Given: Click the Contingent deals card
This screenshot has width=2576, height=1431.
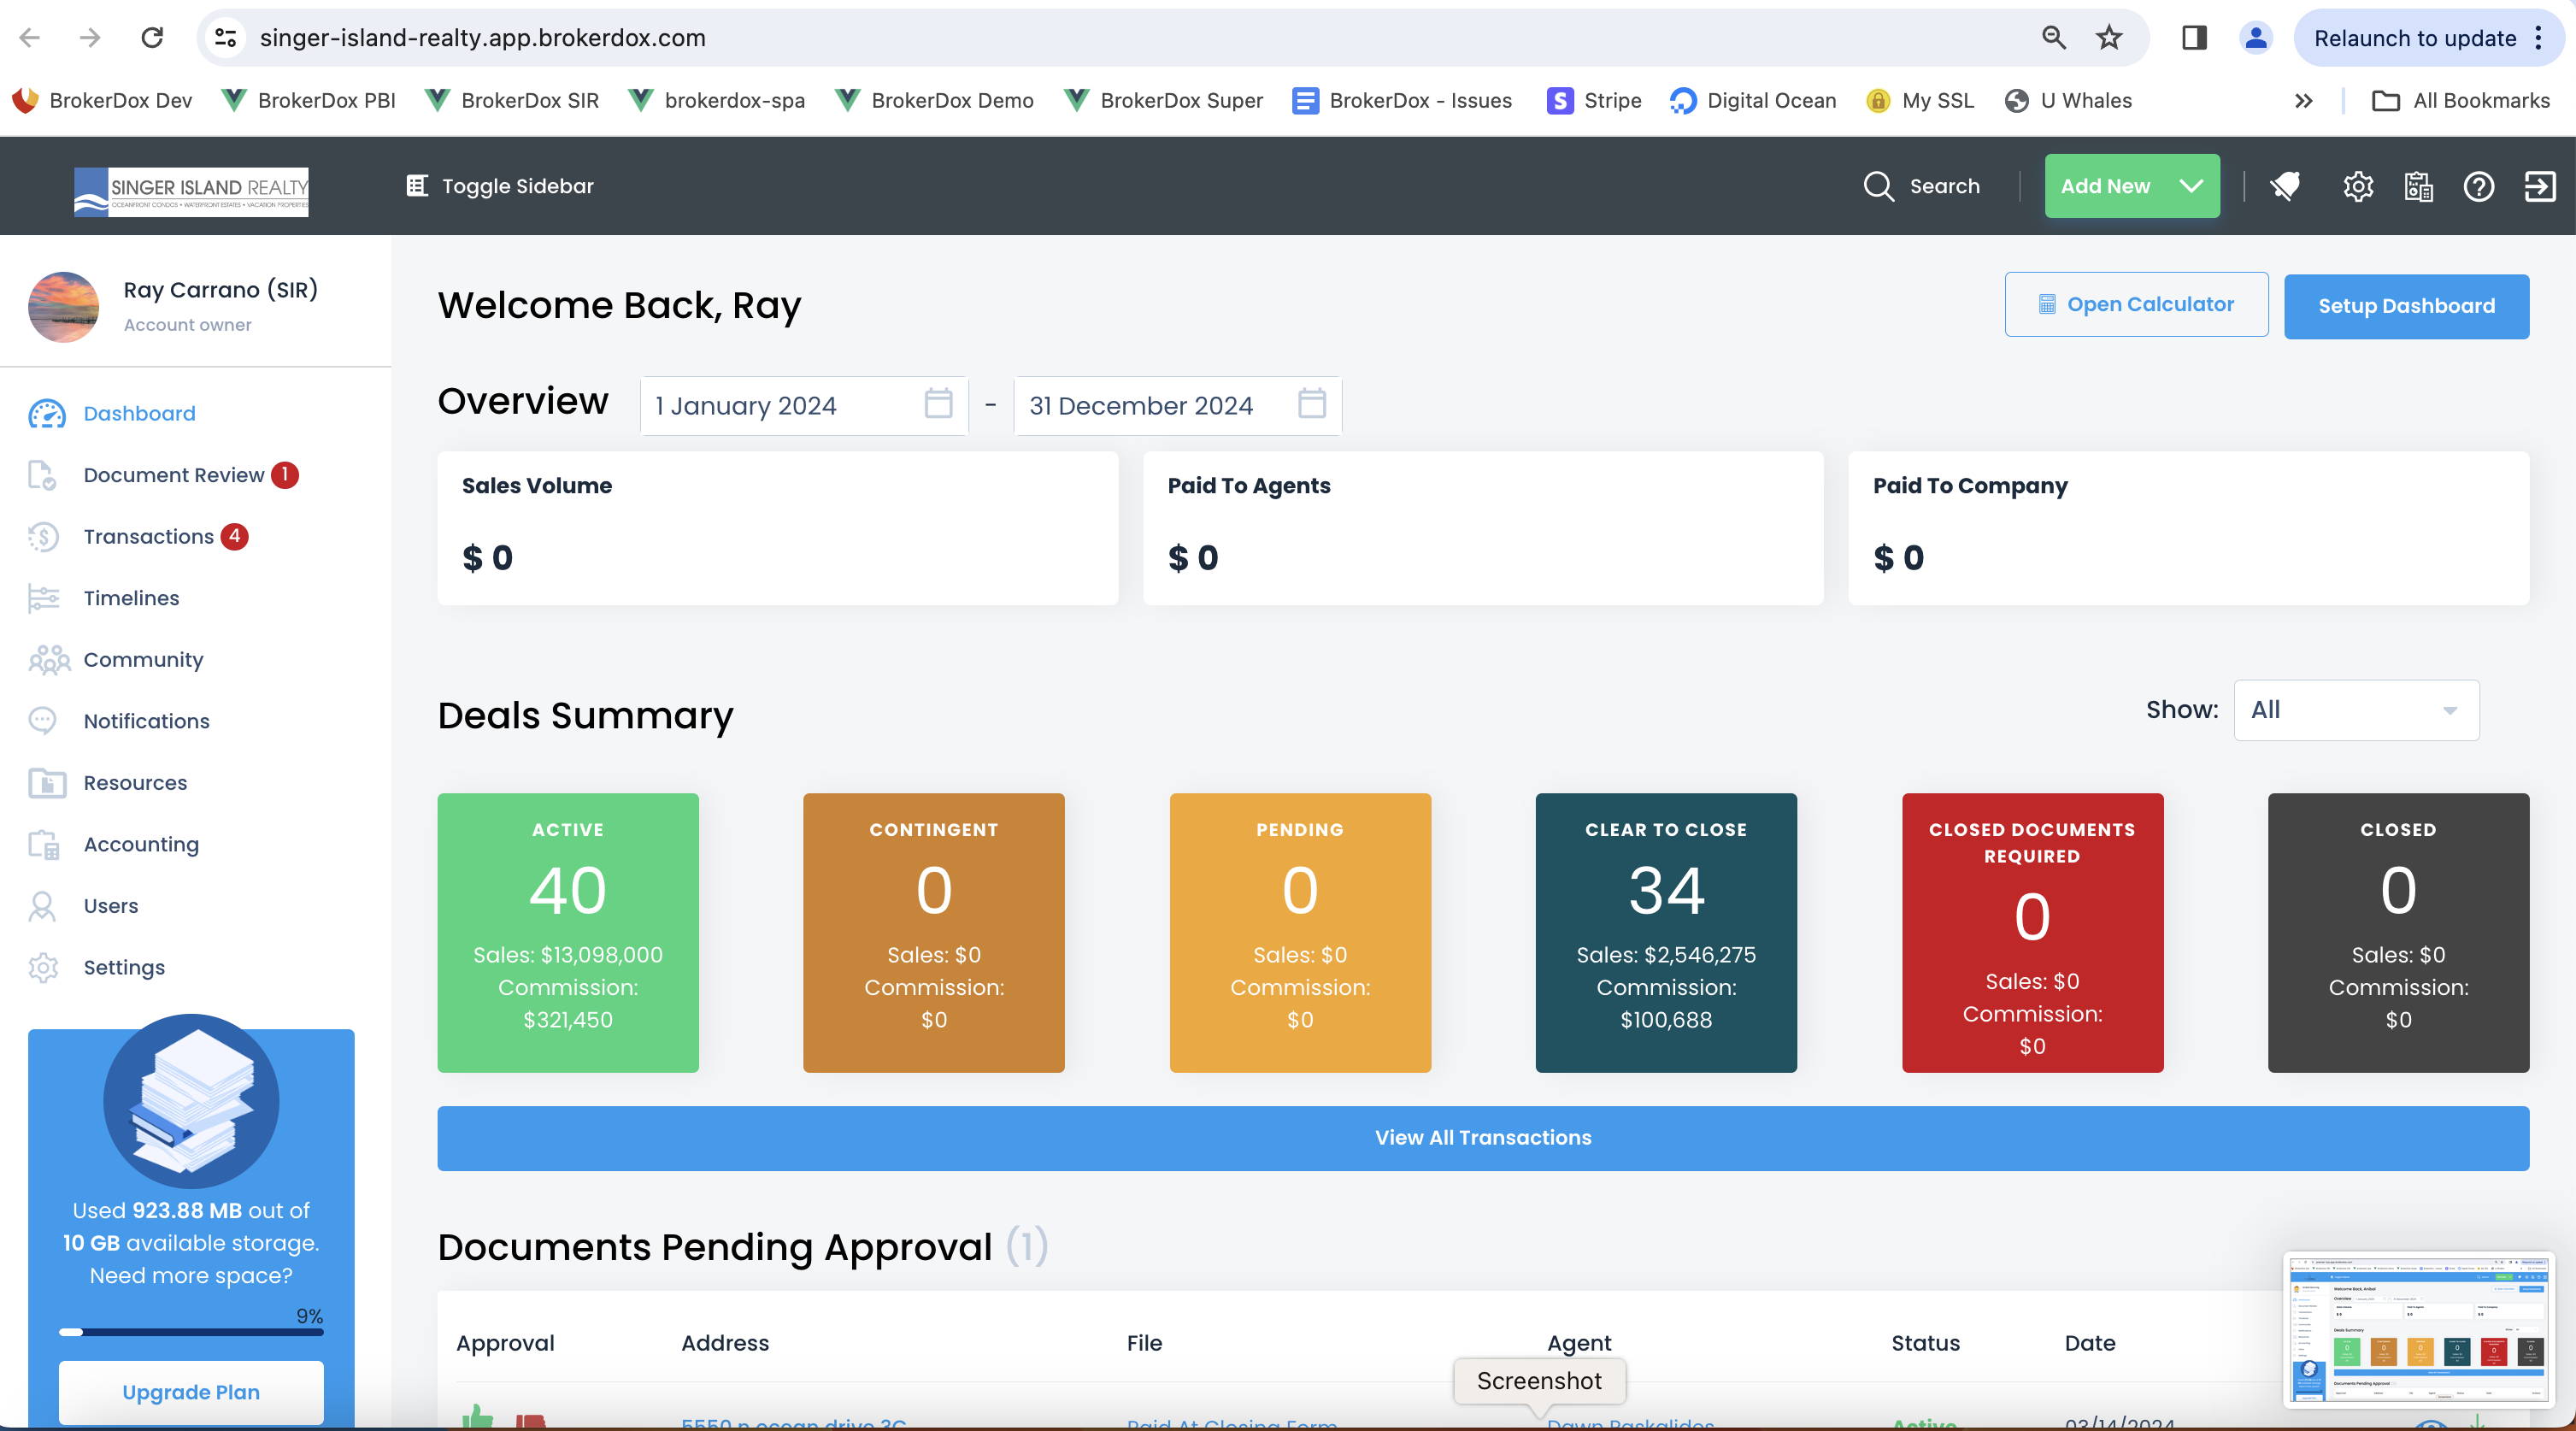Looking at the screenshot, I should pyautogui.click(x=933, y=933).
